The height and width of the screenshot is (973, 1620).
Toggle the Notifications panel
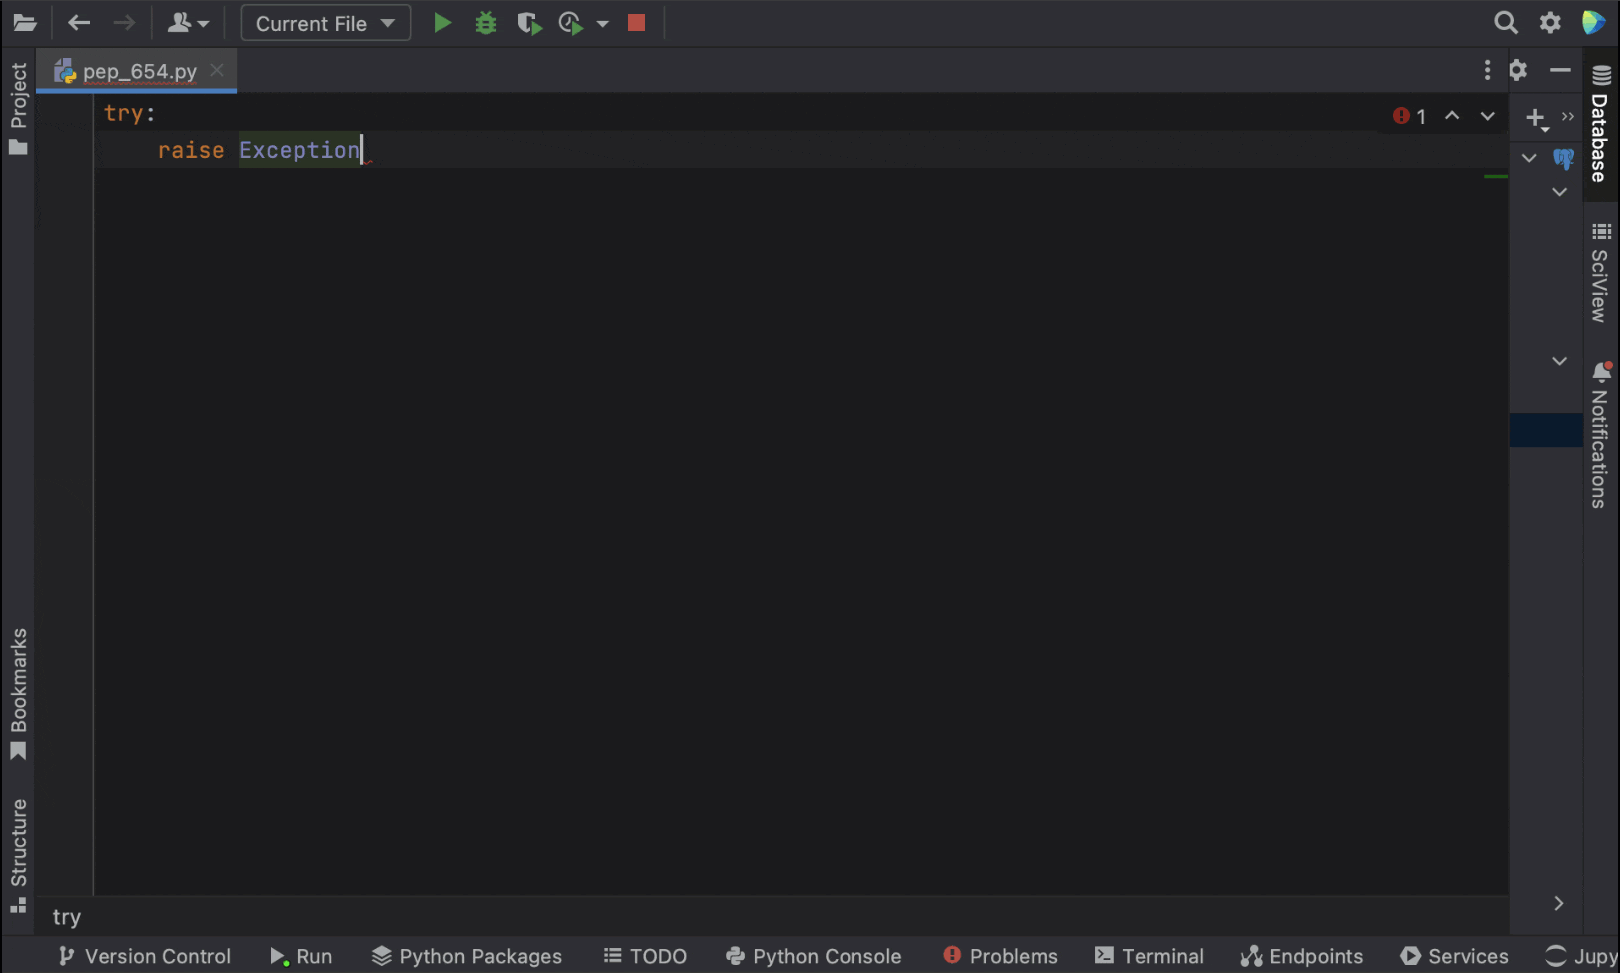tap(1600, 440)
